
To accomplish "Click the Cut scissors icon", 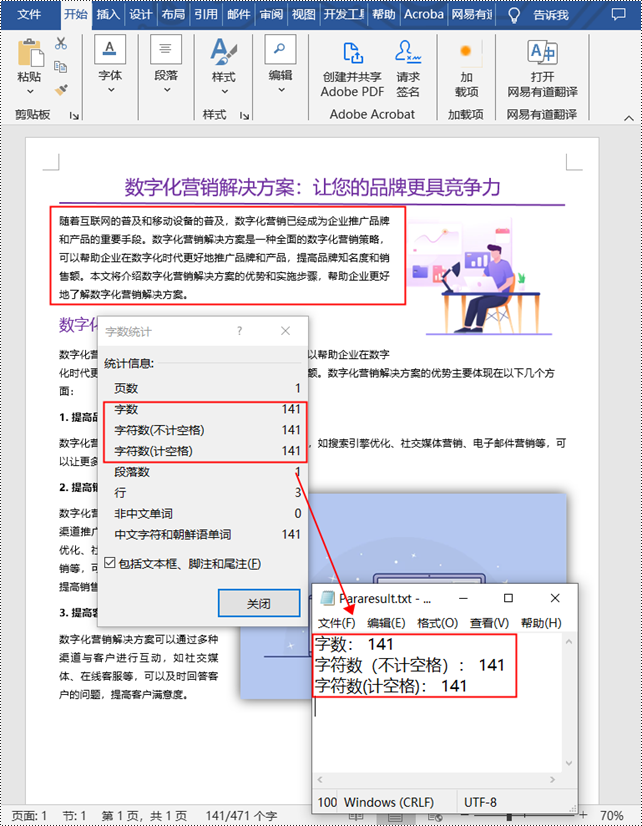I will coord(61,43).
